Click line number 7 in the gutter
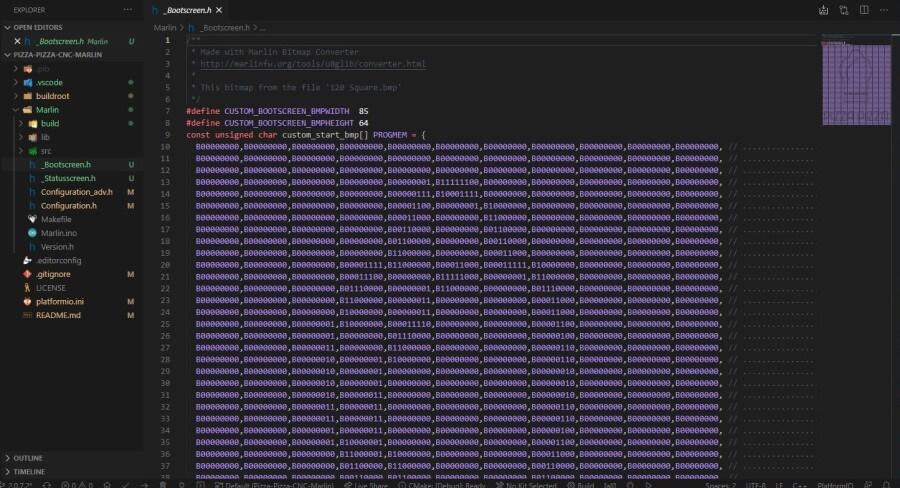The width and height of the screenshot is (900, 488). click(168, 111)
